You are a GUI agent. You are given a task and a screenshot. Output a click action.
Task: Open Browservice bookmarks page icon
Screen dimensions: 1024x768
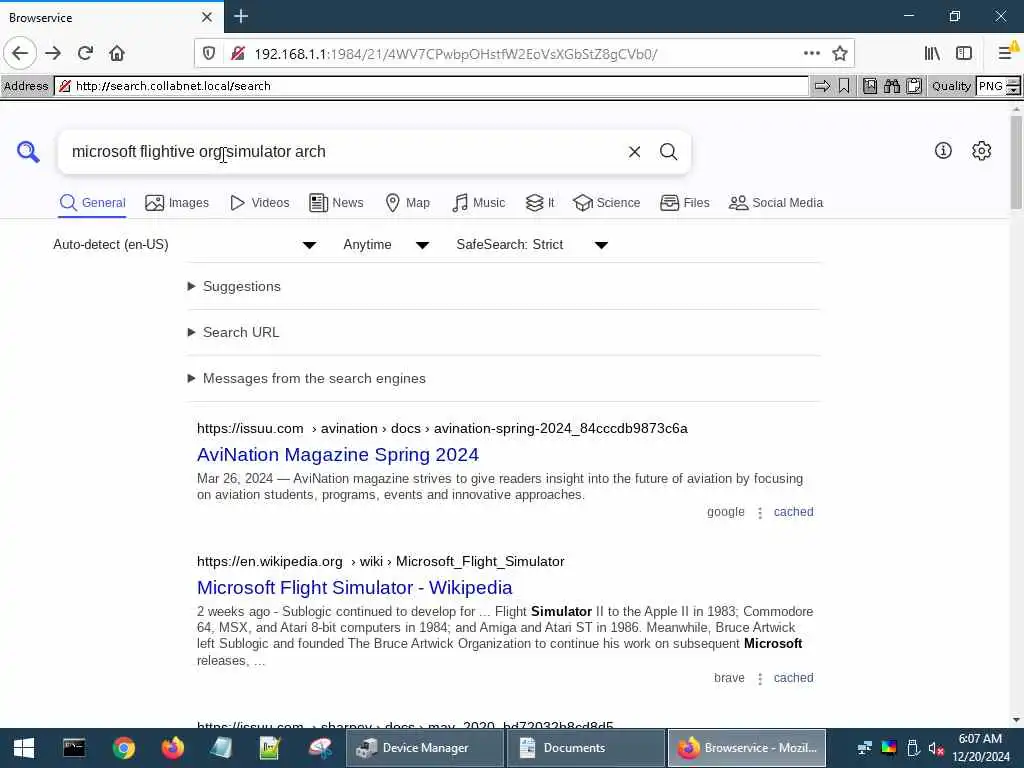pyautogui.click(x=870, y=86)
